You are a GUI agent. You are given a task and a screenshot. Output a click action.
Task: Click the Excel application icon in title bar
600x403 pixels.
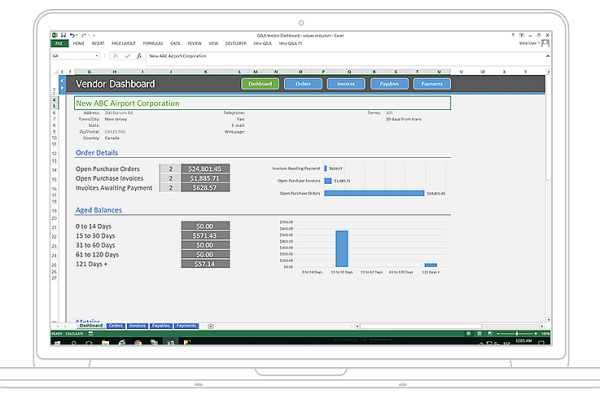click(x=55, y=35)
